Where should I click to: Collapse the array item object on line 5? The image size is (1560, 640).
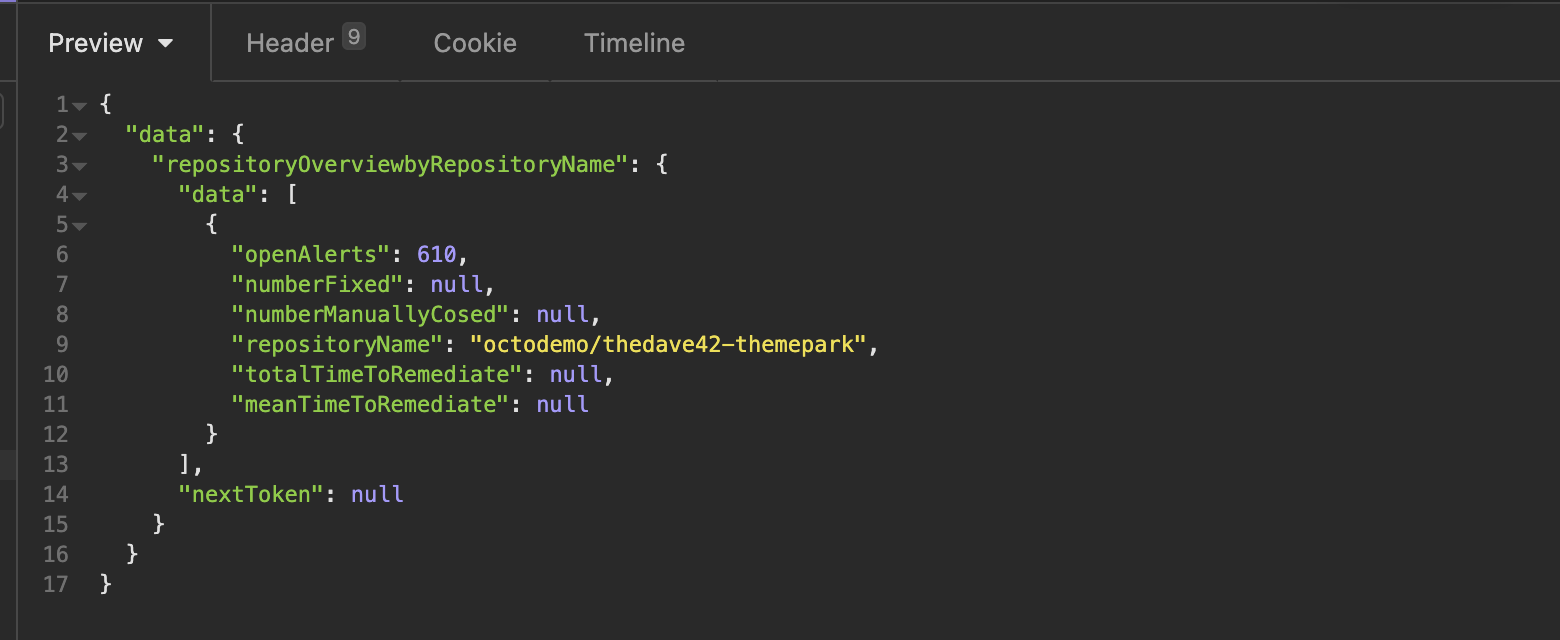[x=80, y=226]
